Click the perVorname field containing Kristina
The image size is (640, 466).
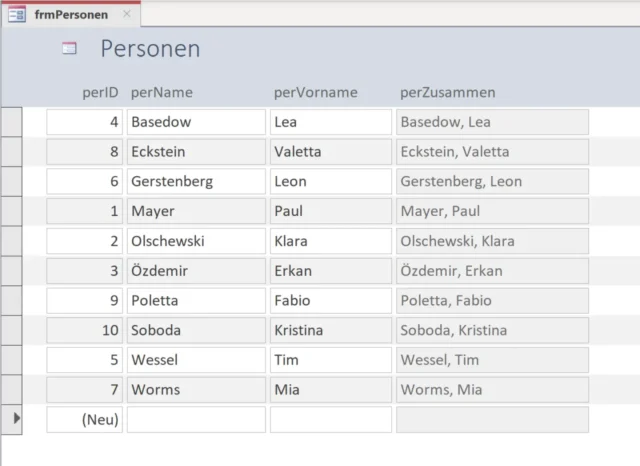tap(330, 330)
